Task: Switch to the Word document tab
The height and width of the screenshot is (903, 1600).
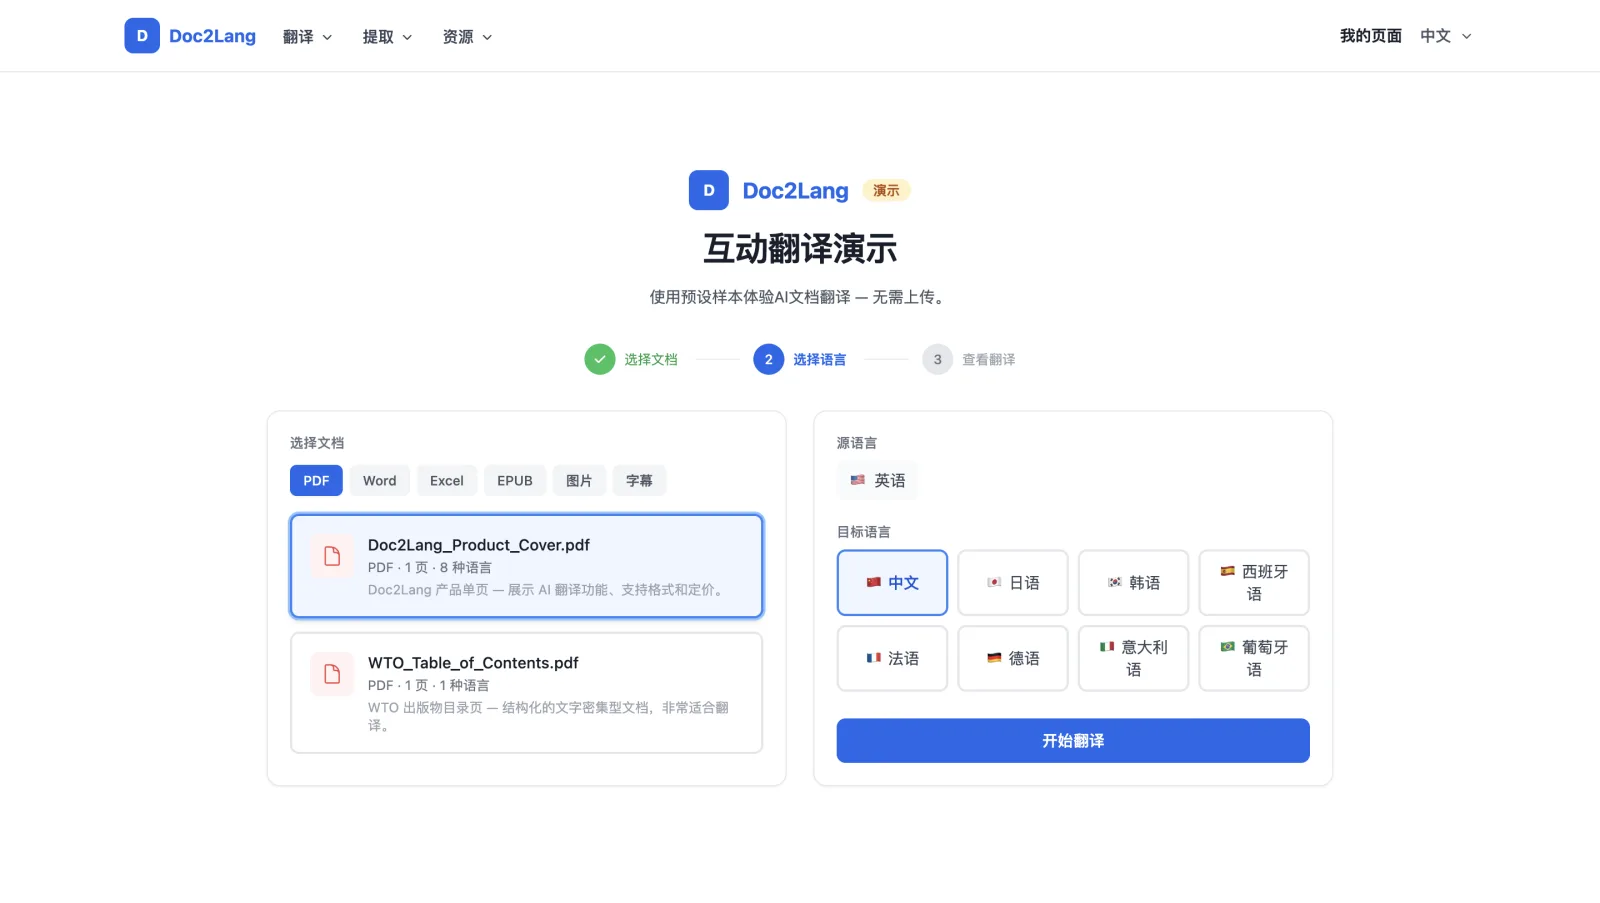Action: 380,481
